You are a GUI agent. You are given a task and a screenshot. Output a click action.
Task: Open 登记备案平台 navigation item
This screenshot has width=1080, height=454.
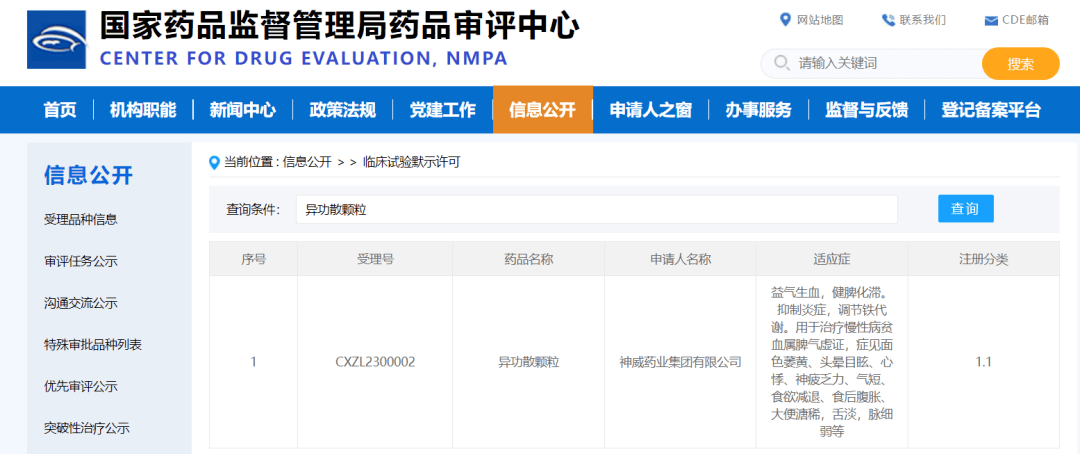point(991,110)
